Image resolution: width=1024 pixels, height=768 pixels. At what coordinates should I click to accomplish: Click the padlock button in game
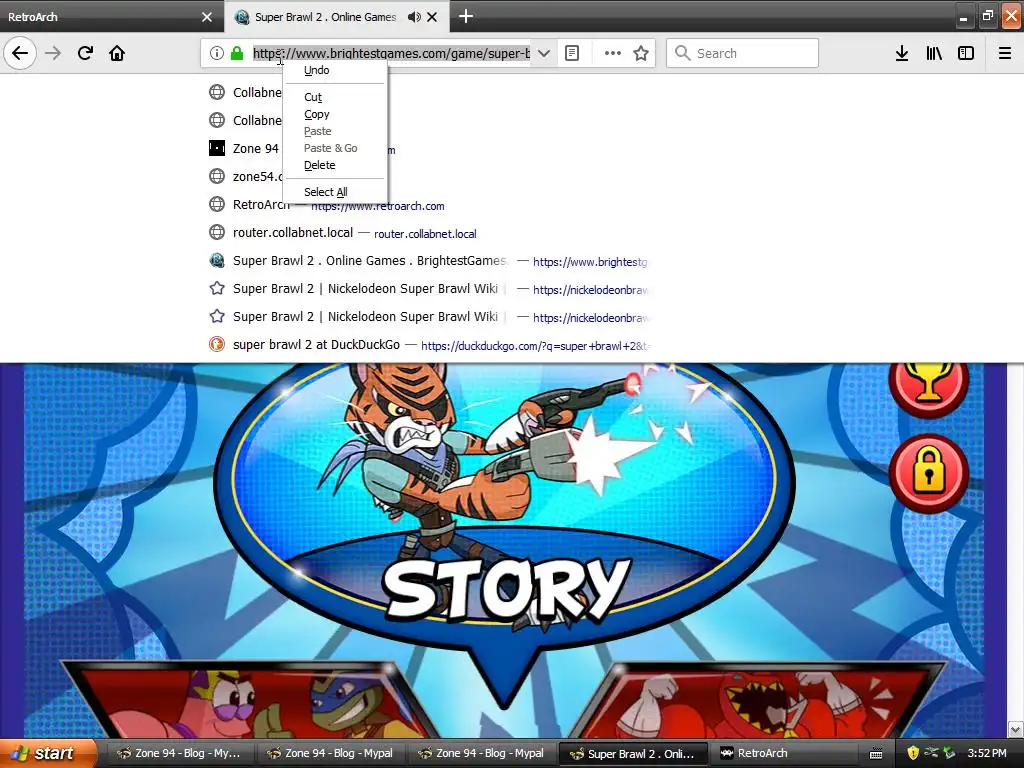click(x=929, y=472)
